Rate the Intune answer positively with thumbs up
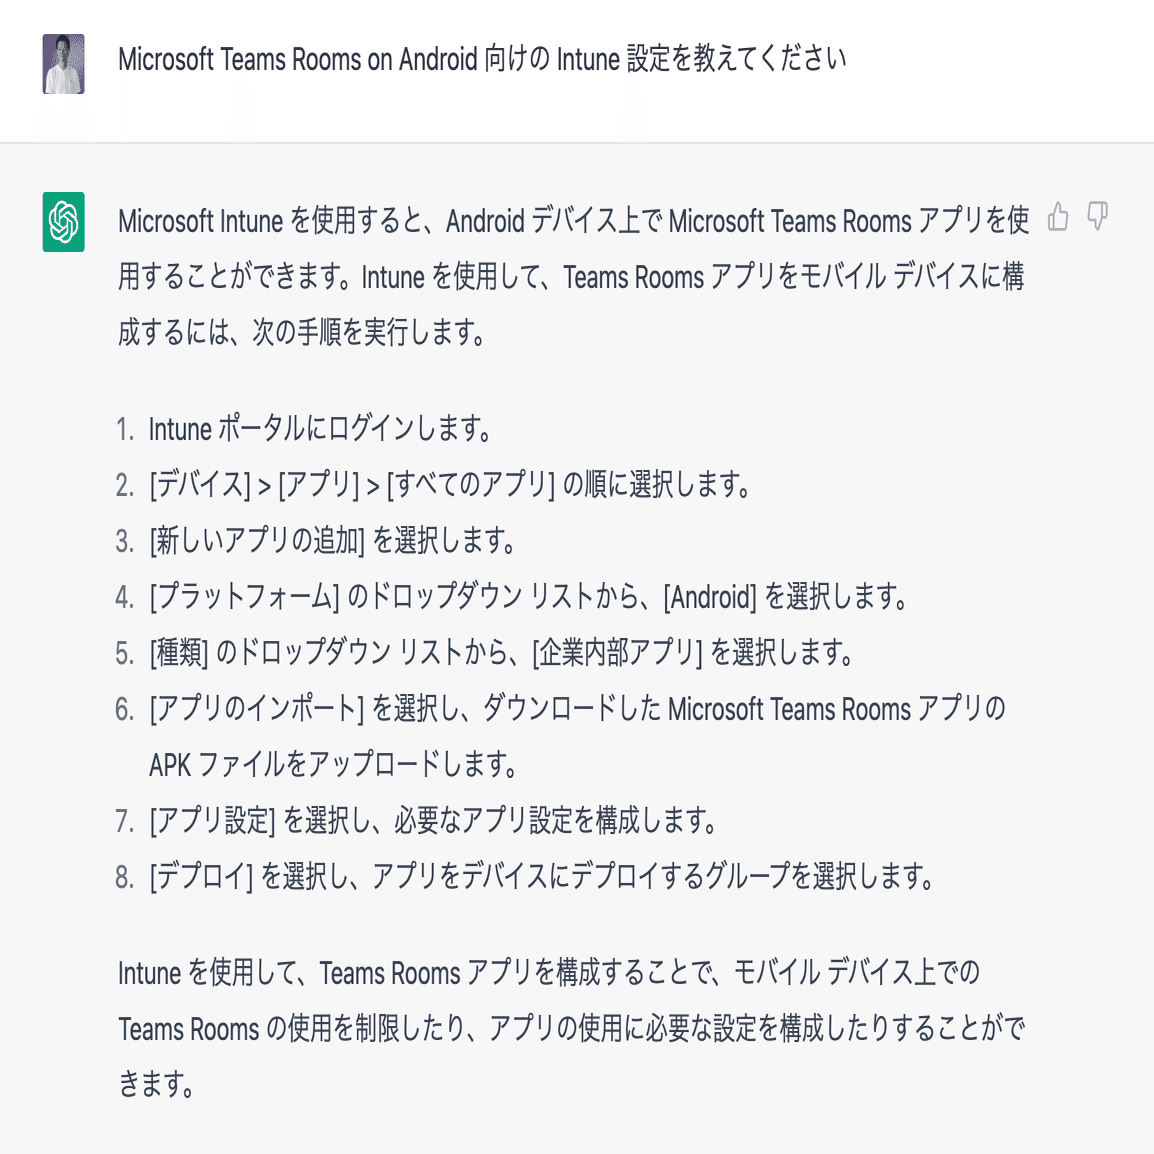Screen dimensions: 1154x1154 [1058, 217]
